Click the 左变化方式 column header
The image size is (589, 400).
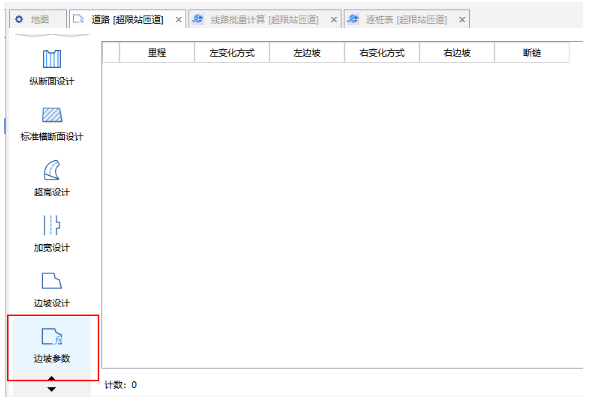click(232, 53)
